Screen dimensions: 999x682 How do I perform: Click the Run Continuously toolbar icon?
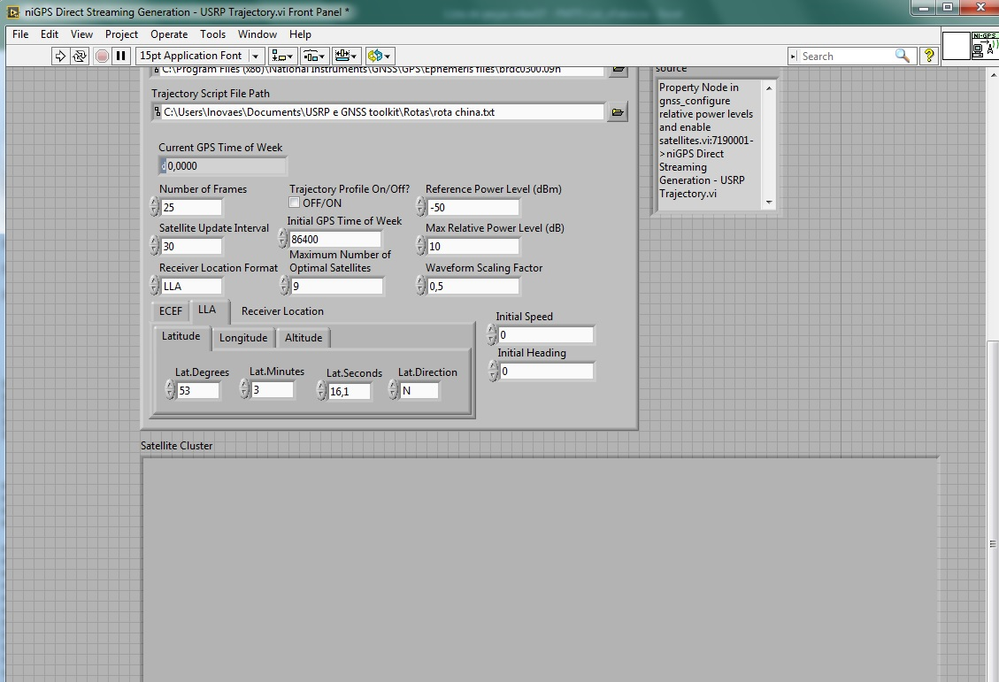[79, 56]
